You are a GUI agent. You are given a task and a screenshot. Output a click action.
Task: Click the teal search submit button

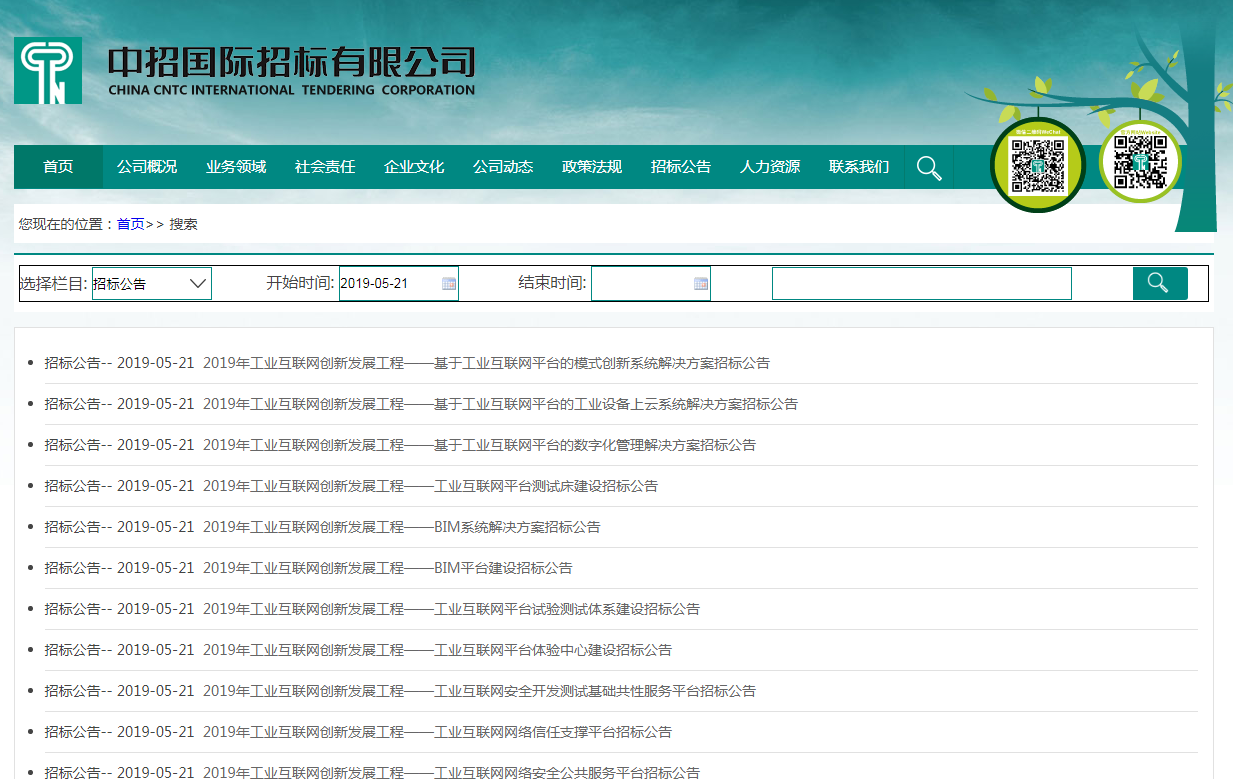(x=1159, y=283)
